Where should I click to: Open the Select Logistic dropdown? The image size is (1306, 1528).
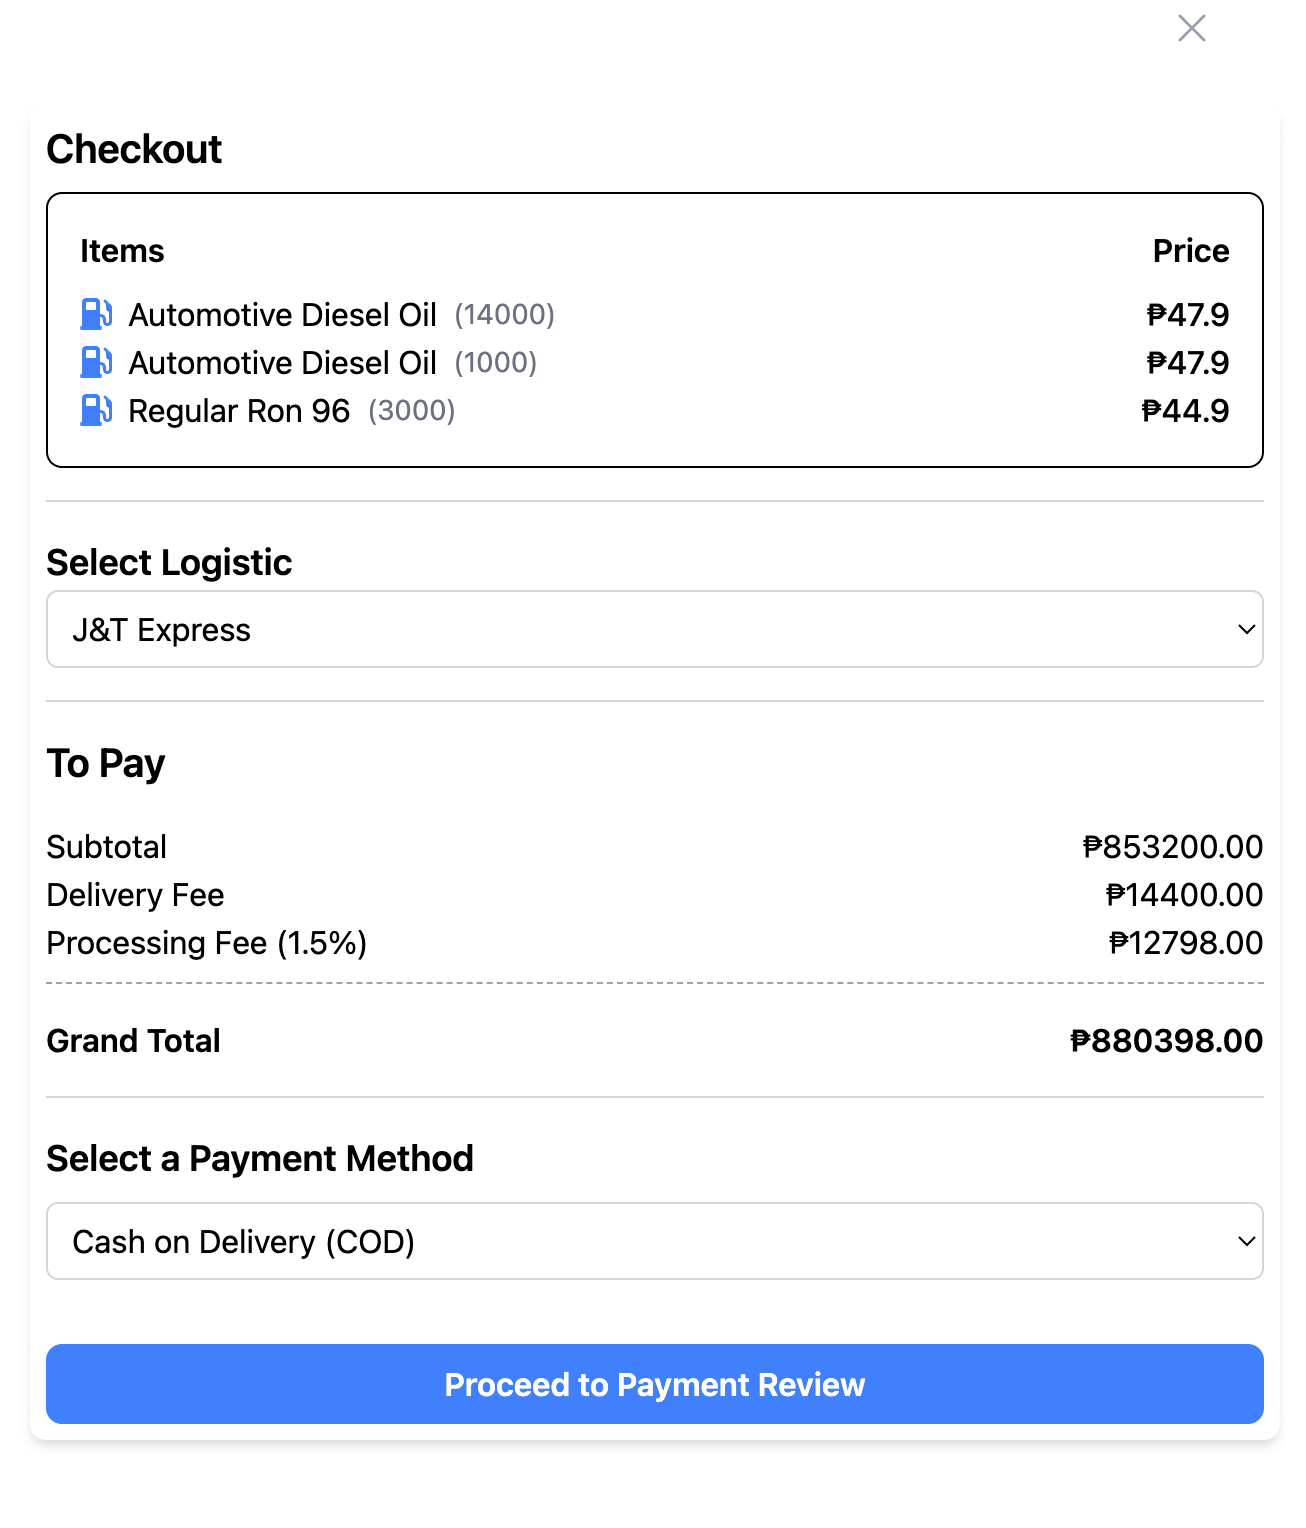[x=654, y=629]
